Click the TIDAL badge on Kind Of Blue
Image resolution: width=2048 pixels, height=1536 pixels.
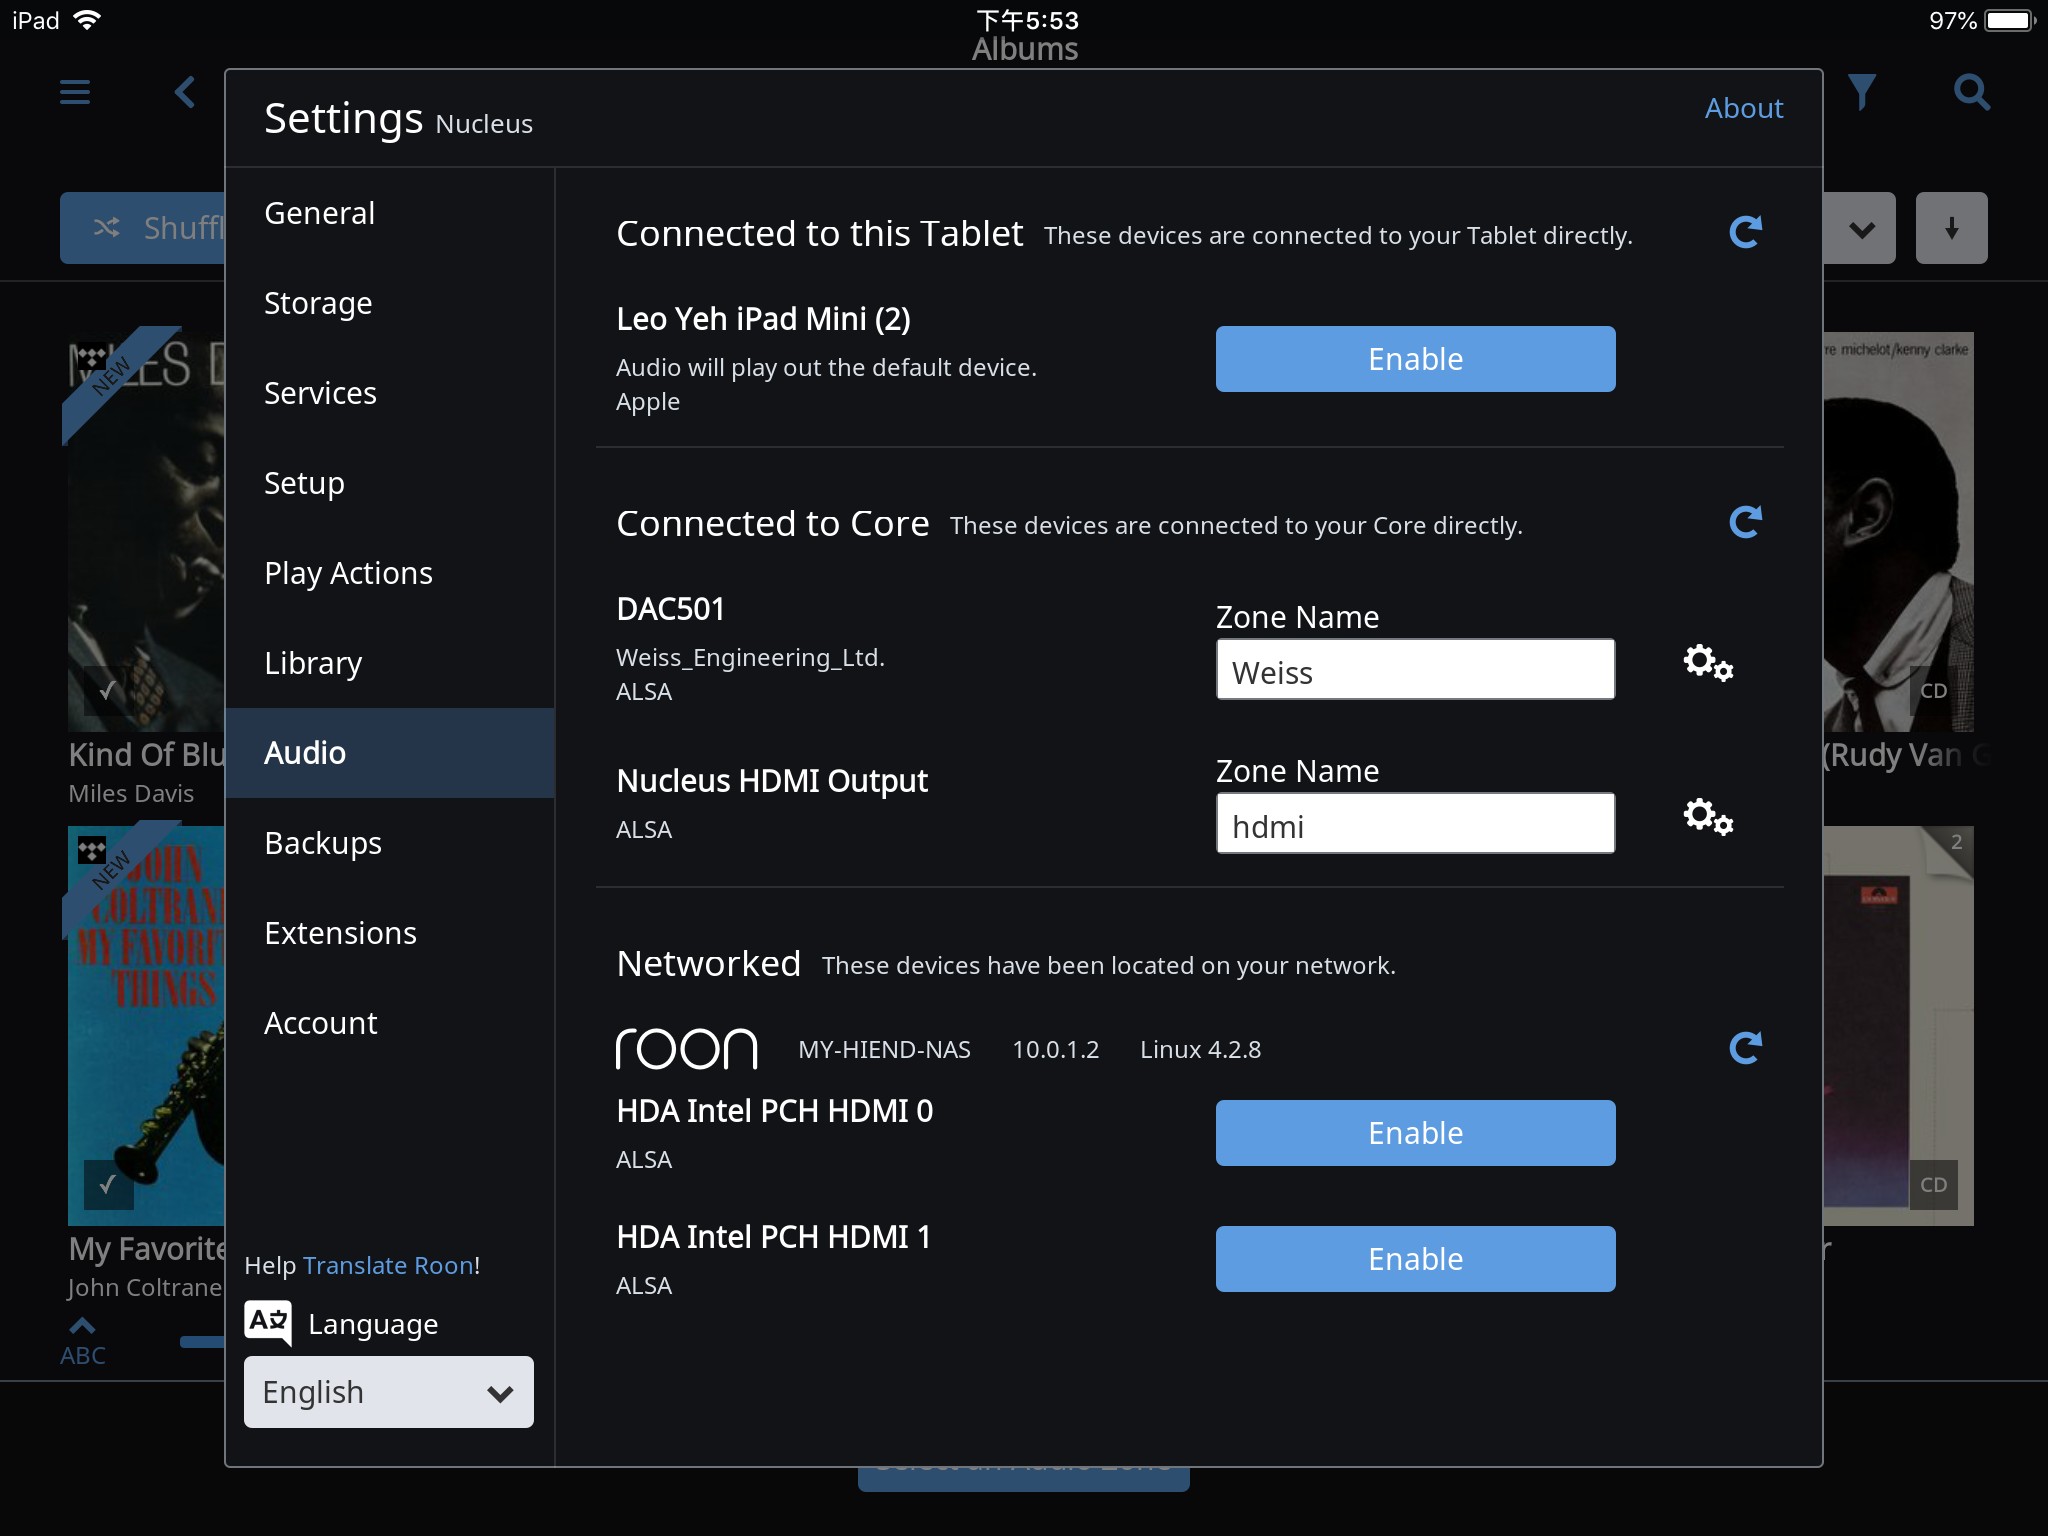tap(92, 356)
